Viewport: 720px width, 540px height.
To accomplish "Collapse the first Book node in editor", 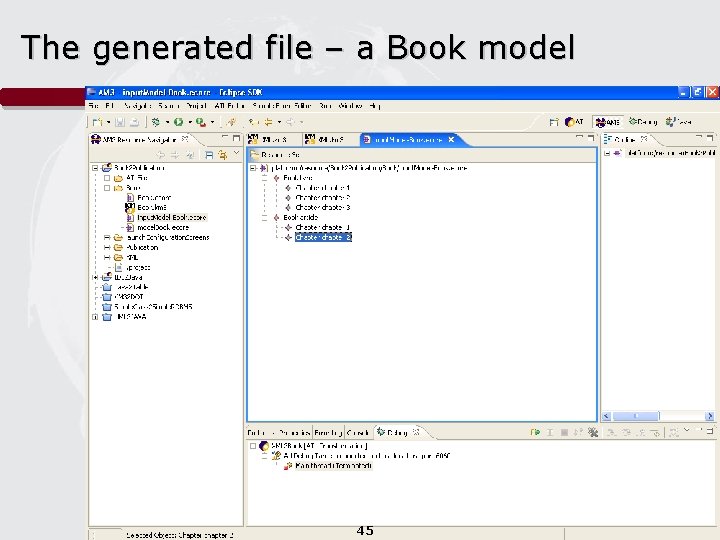I will click(x=264, y=178).
